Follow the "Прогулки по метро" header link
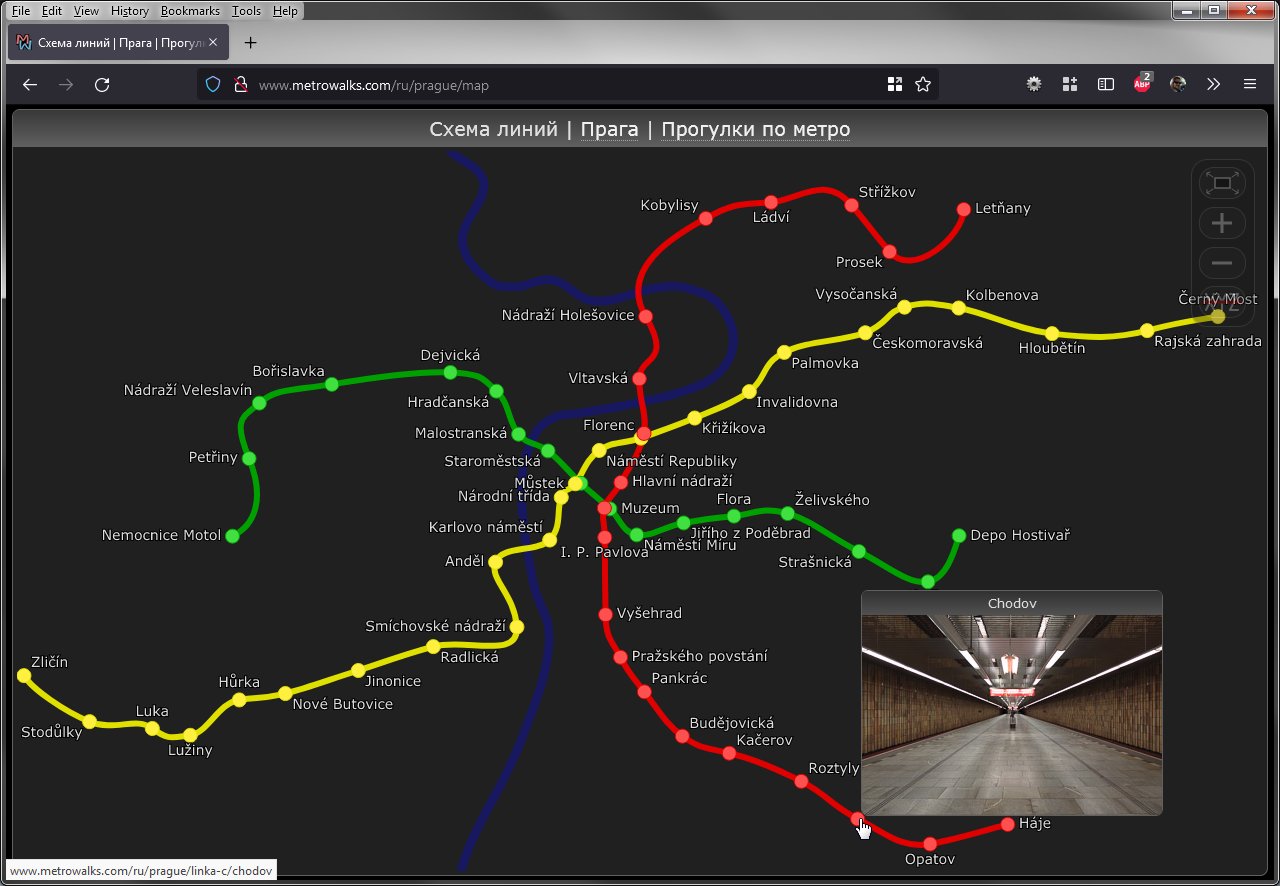 (755, 130)
